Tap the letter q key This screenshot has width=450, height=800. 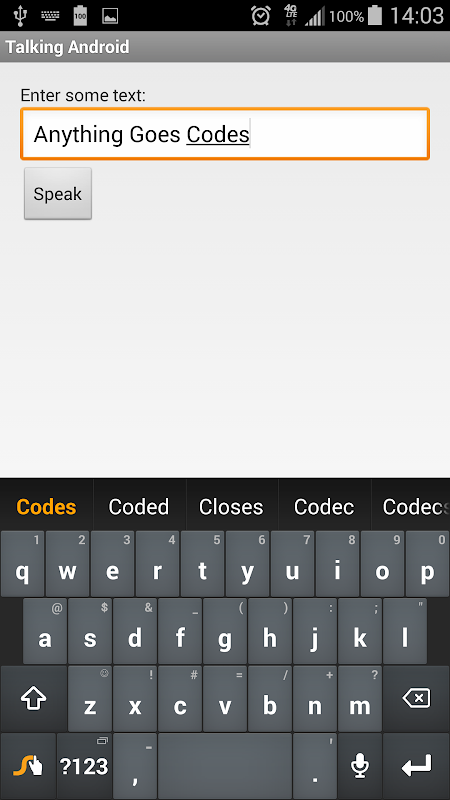(22, 564)
